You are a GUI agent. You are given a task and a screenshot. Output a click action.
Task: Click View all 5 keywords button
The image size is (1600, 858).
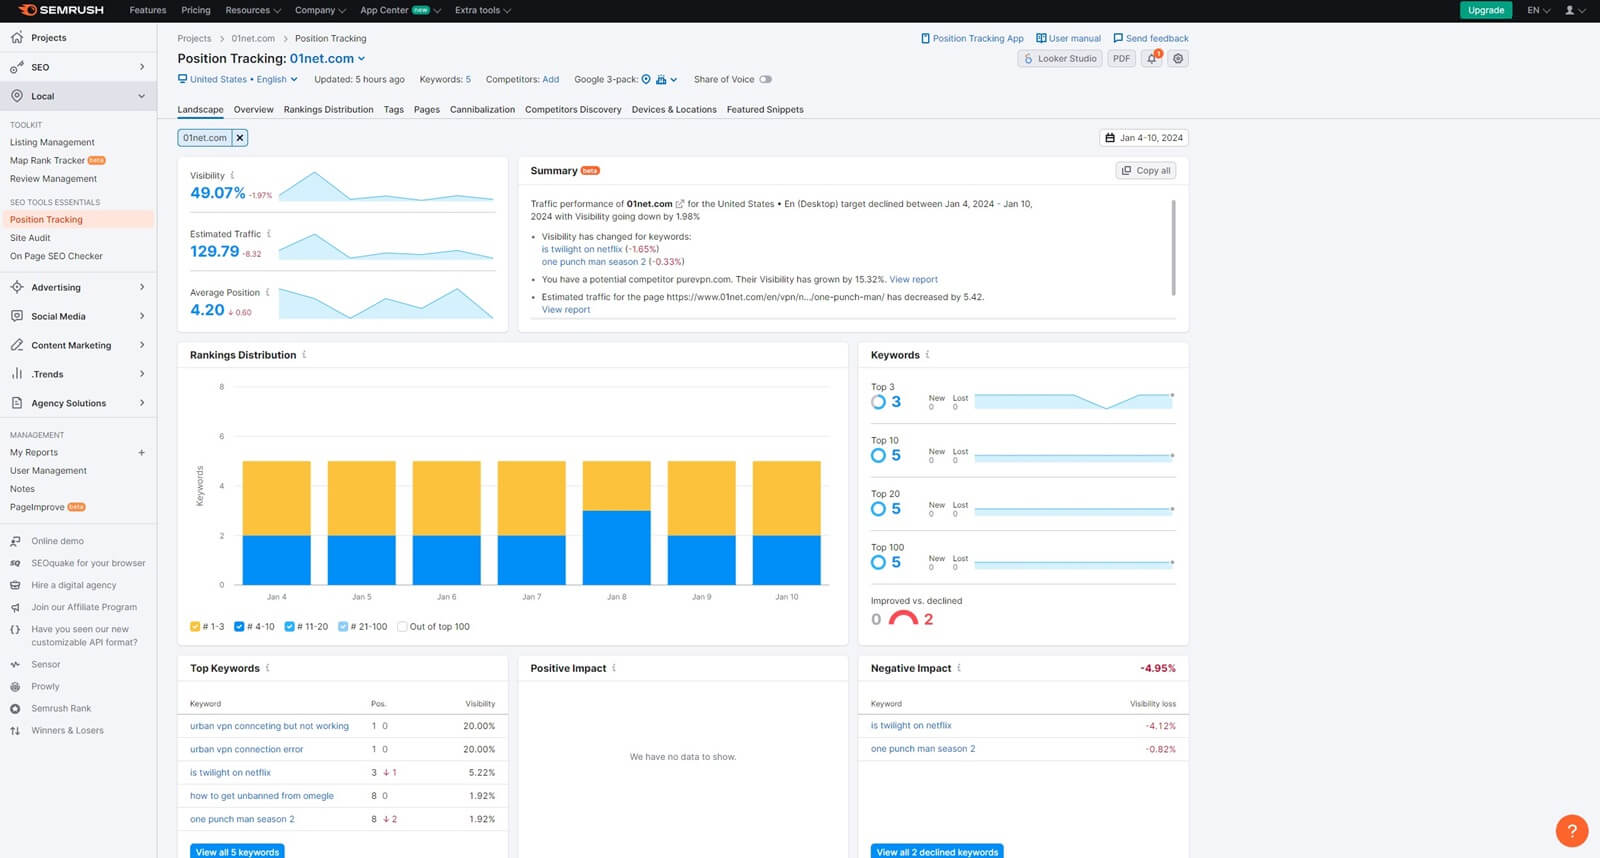237,852
